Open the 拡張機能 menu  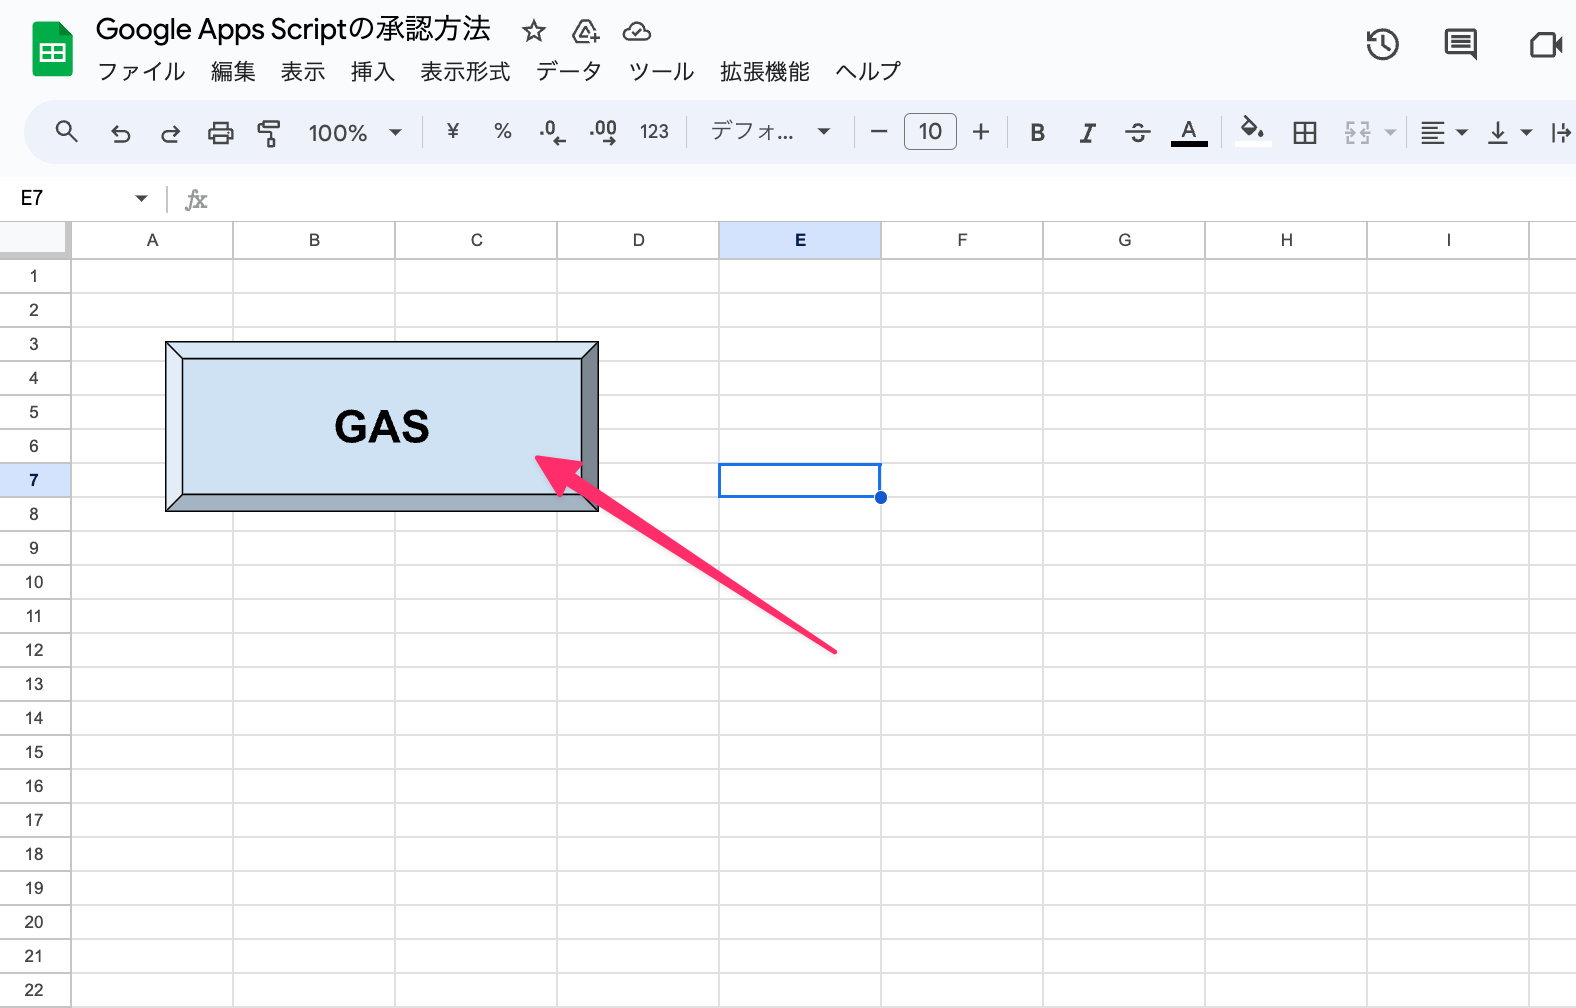pos(765,72)
